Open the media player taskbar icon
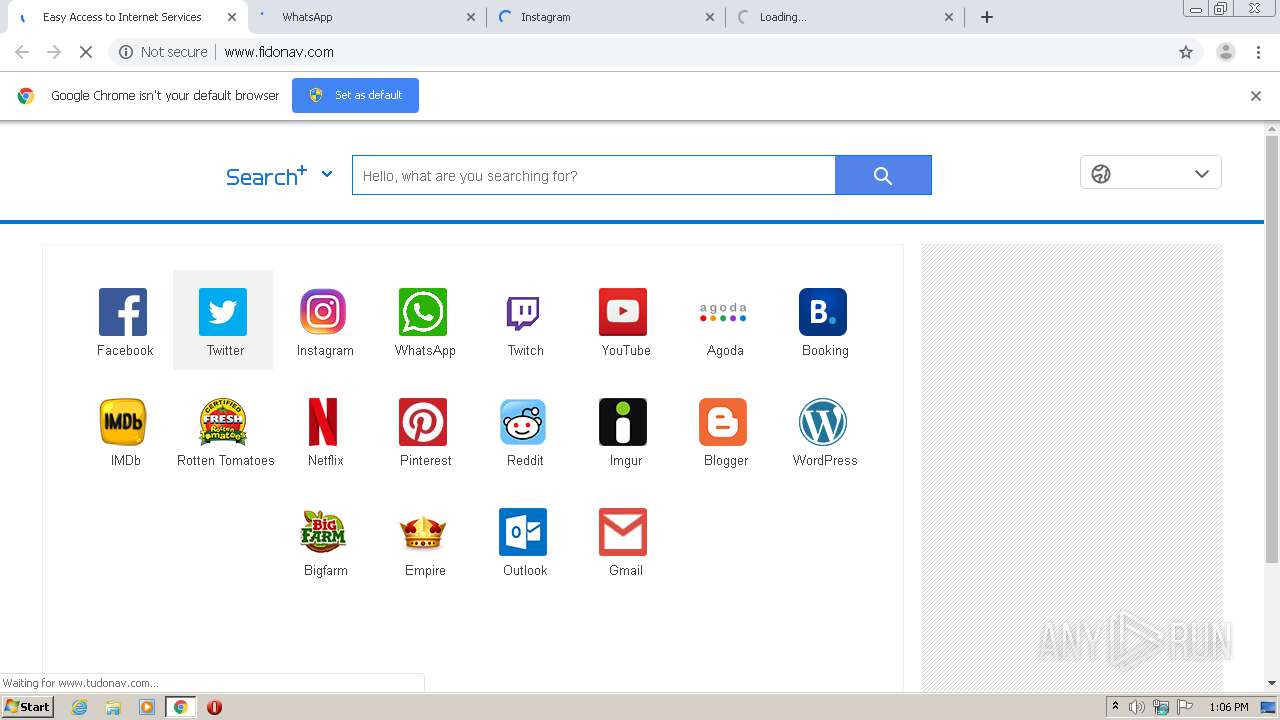The image size is (1280, 720). coord(147,707)
